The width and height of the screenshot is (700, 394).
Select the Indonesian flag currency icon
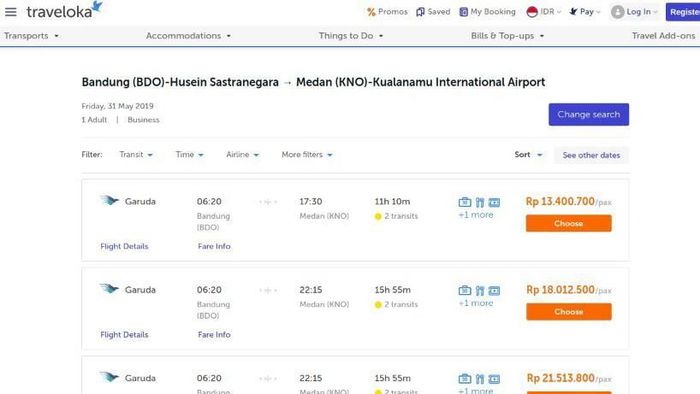click(532, 12)
